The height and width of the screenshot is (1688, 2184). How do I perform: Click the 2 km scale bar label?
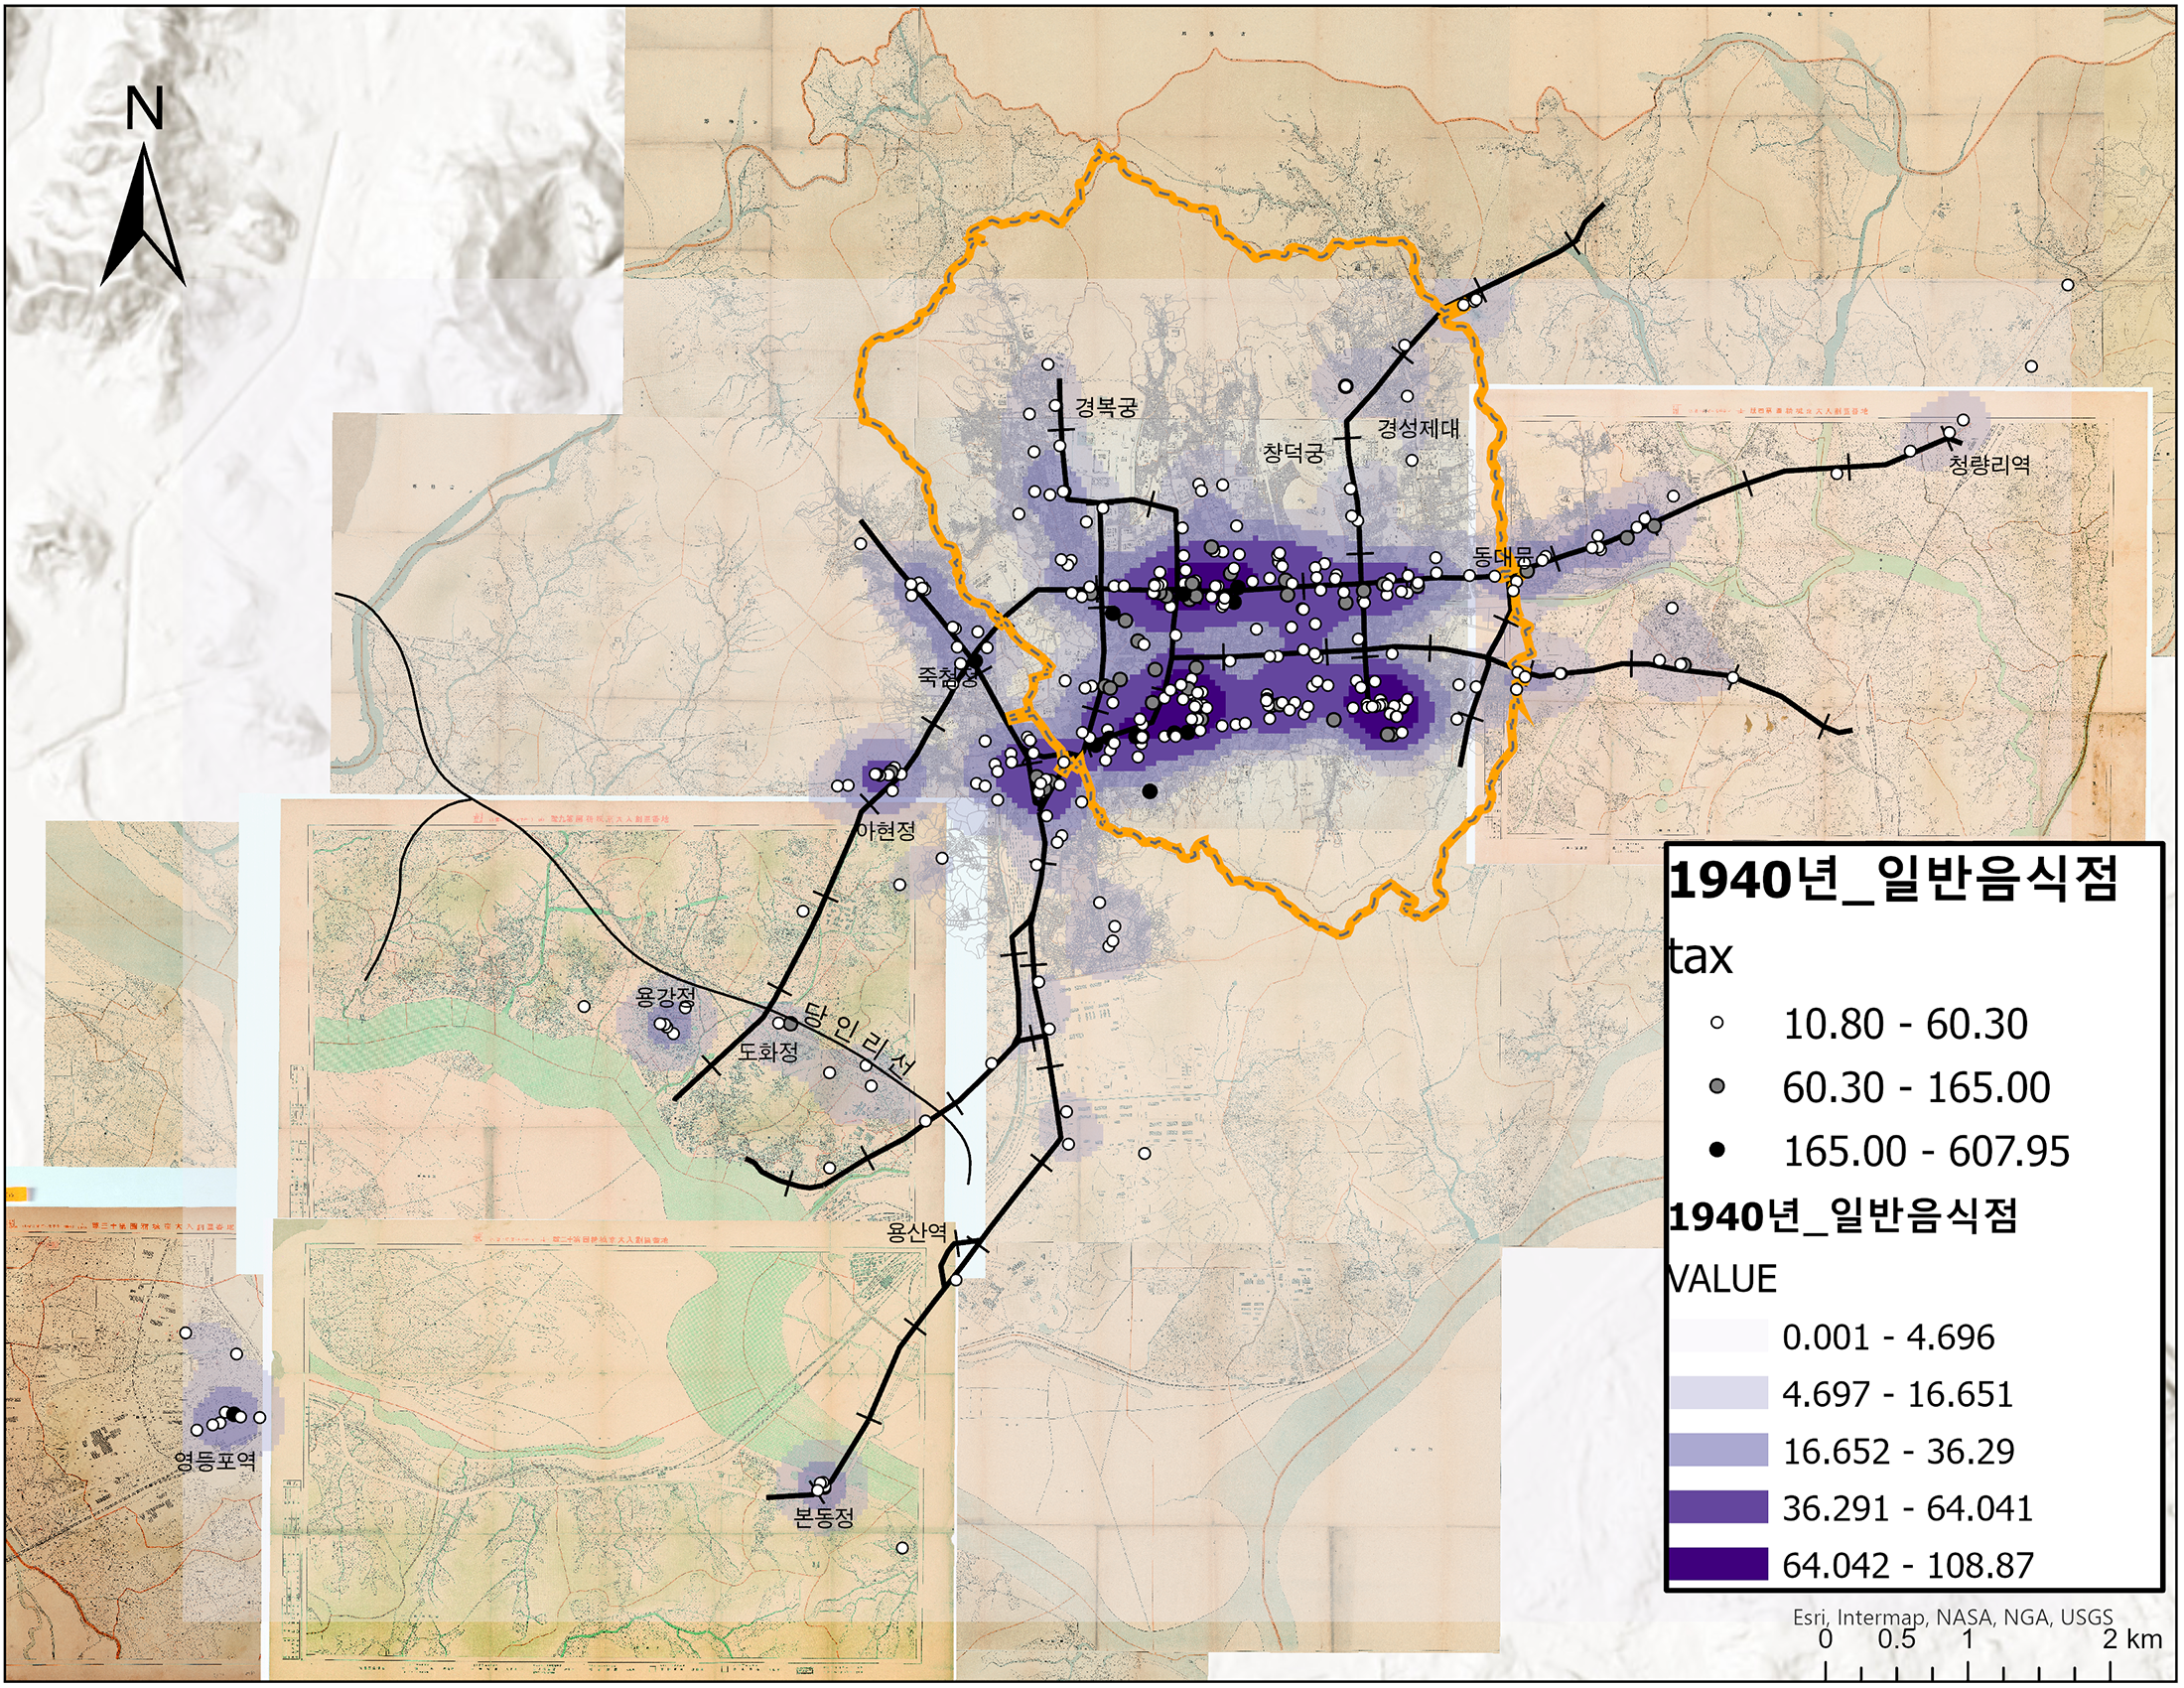[2131, 1639]
